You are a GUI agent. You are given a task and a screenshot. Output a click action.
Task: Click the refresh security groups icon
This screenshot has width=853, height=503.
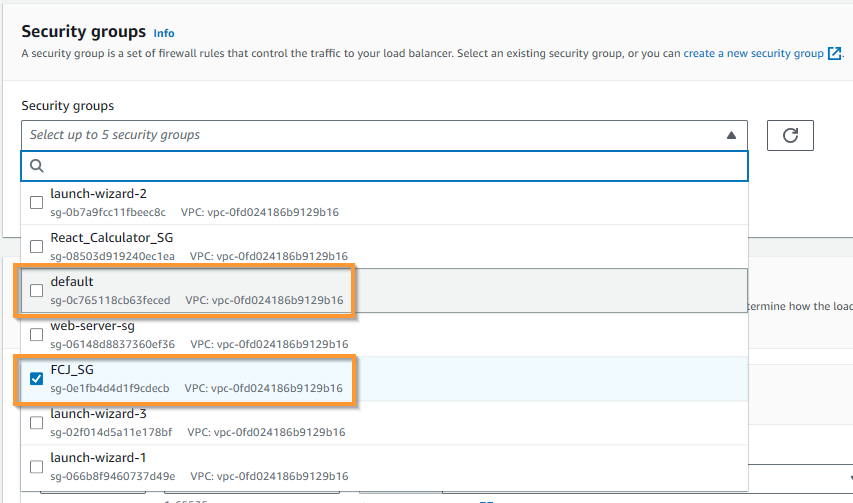[x=790, y=135]
